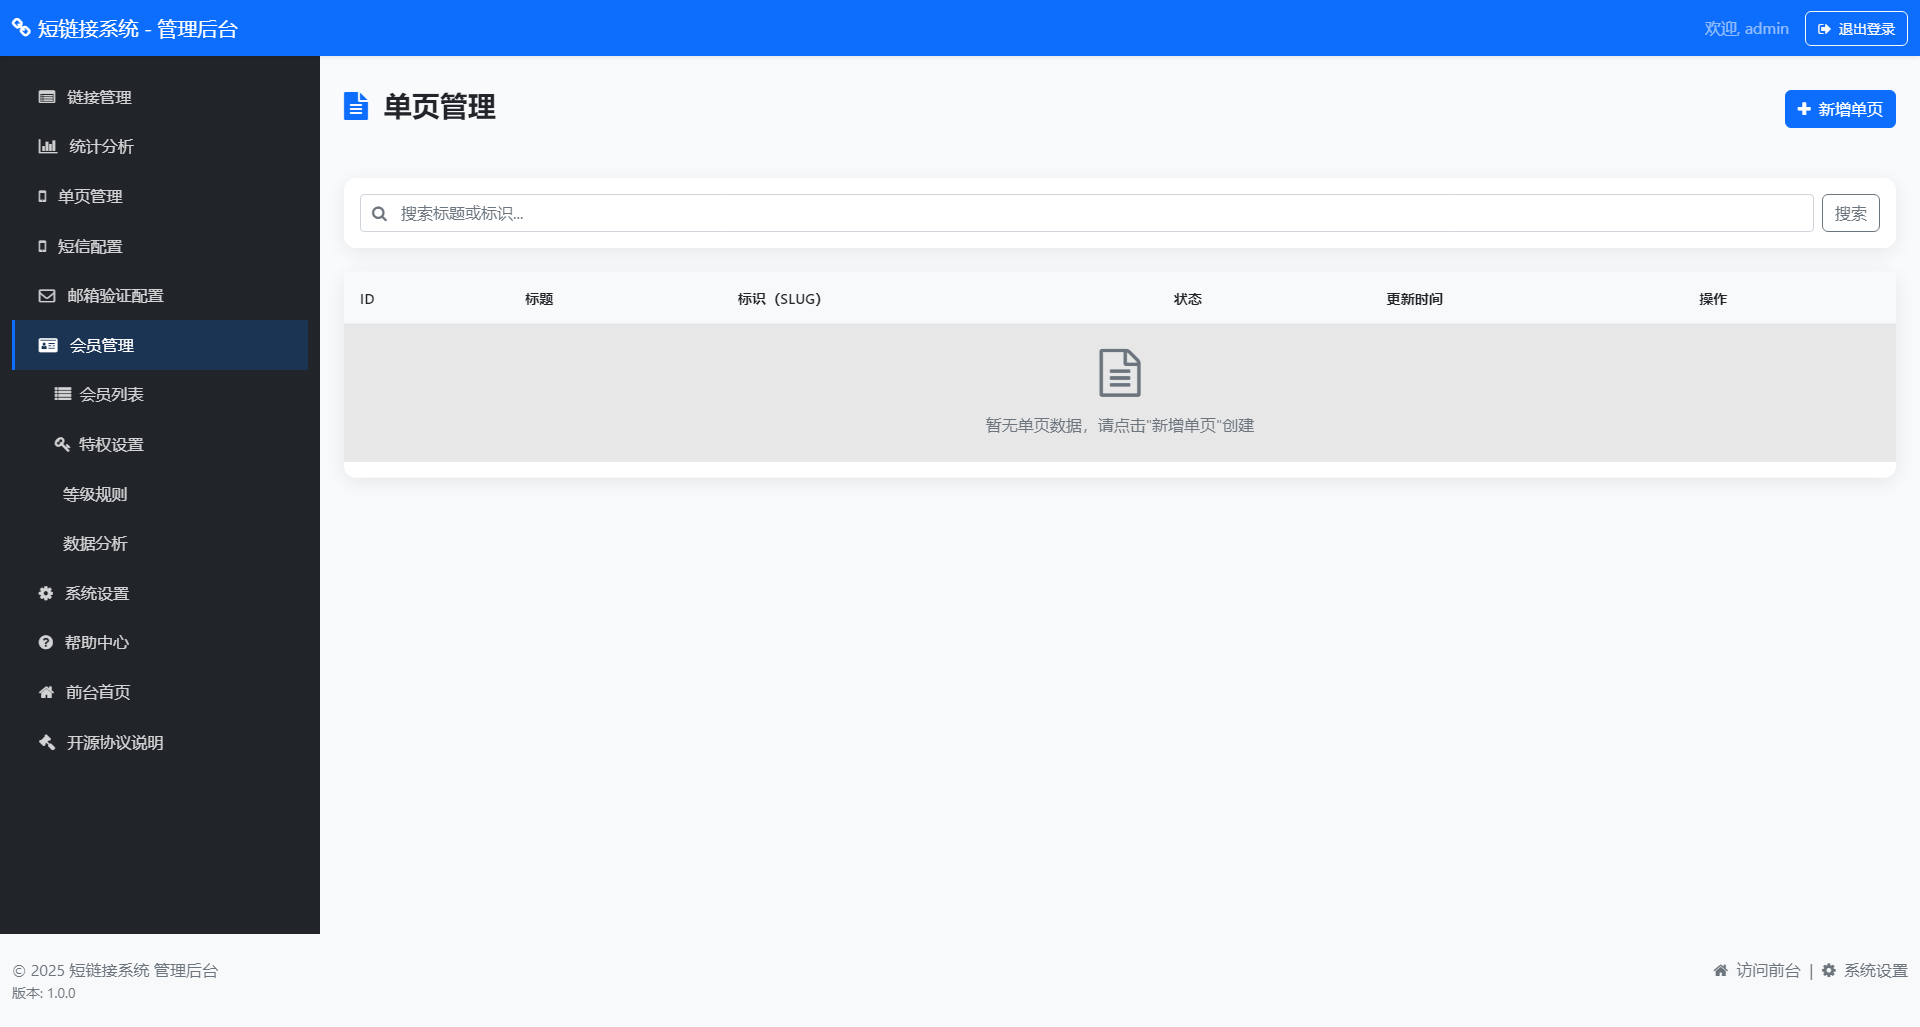Open 链接管理 in the sidebar
1920x1027 pixels.
(x=160, y=97)
